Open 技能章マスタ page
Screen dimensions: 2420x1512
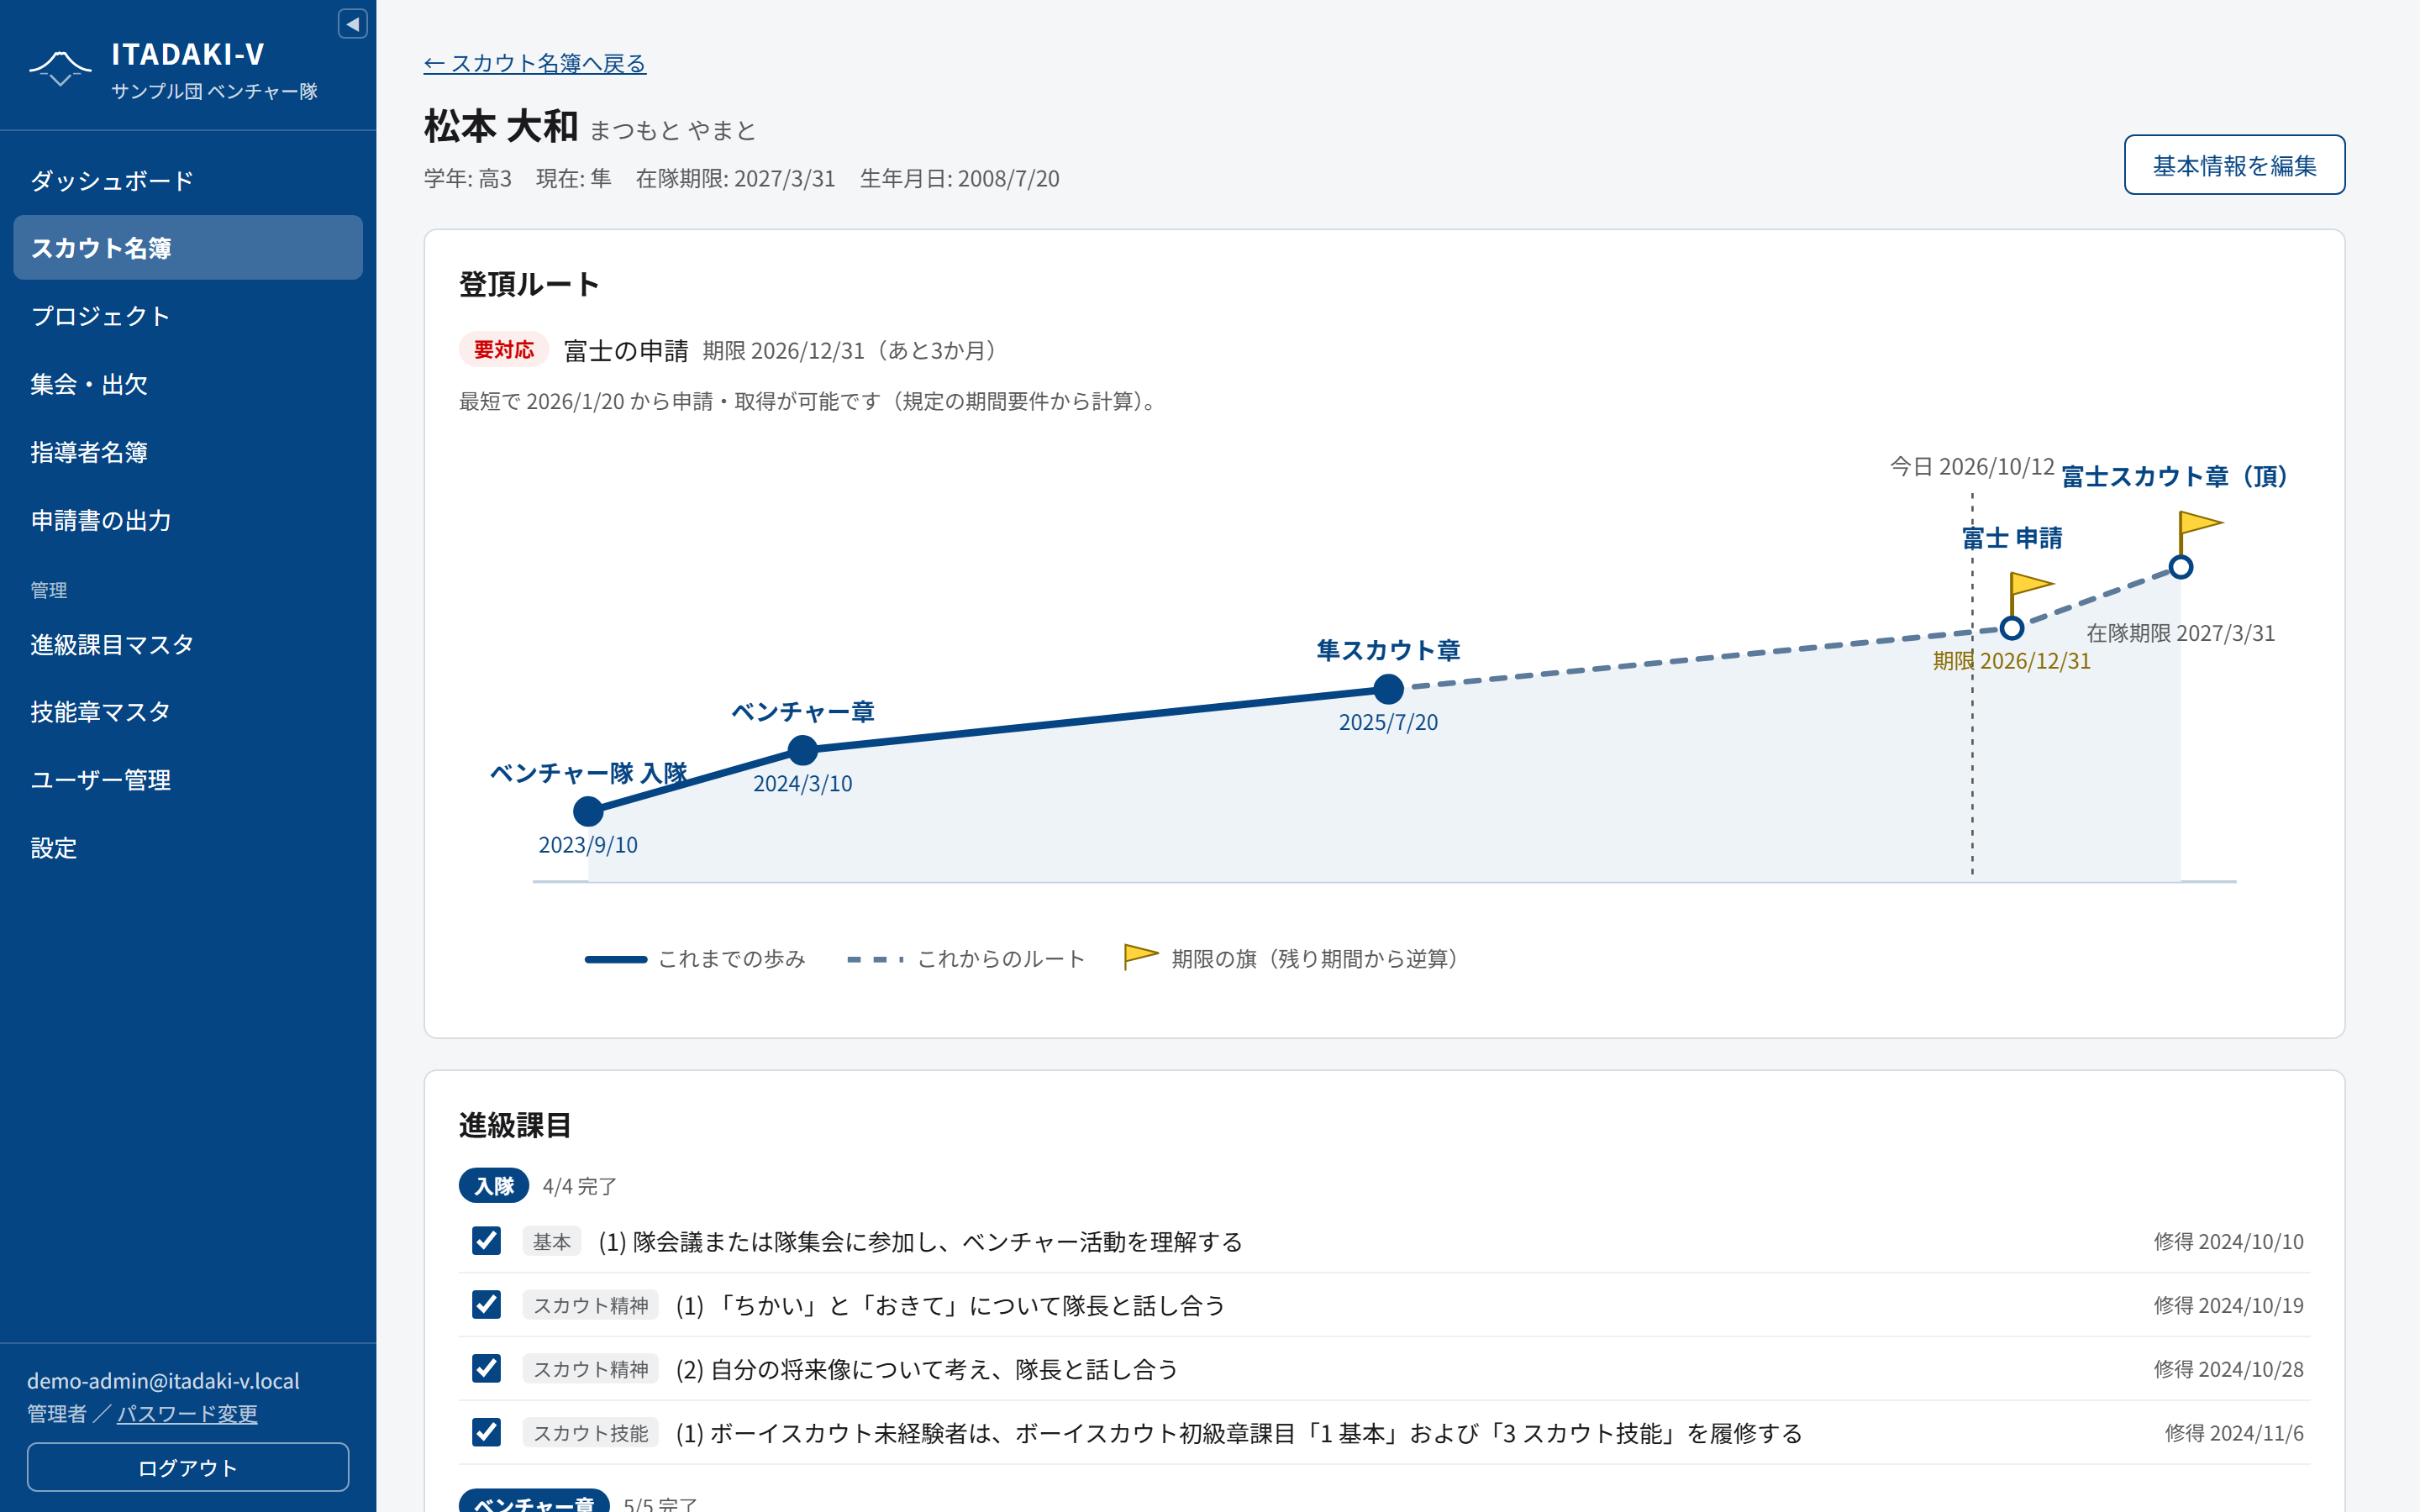[x=188, y=712]
